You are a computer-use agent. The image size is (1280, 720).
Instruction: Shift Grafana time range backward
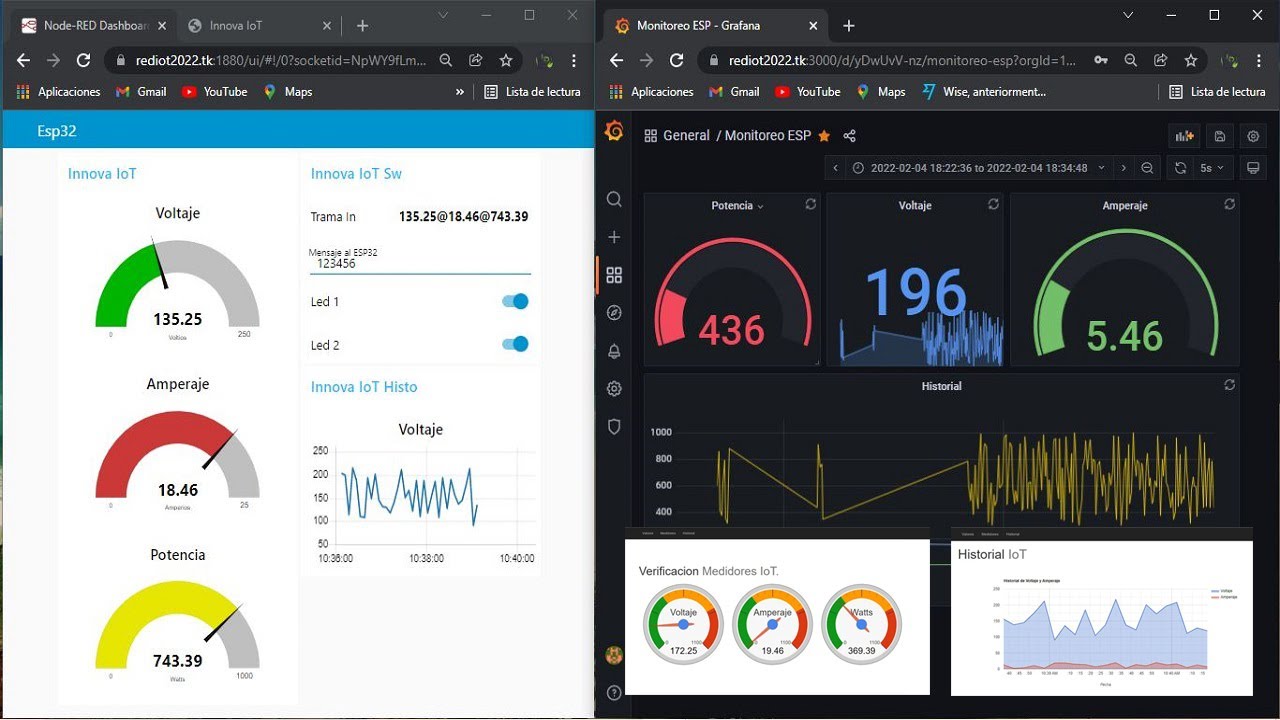836,168
